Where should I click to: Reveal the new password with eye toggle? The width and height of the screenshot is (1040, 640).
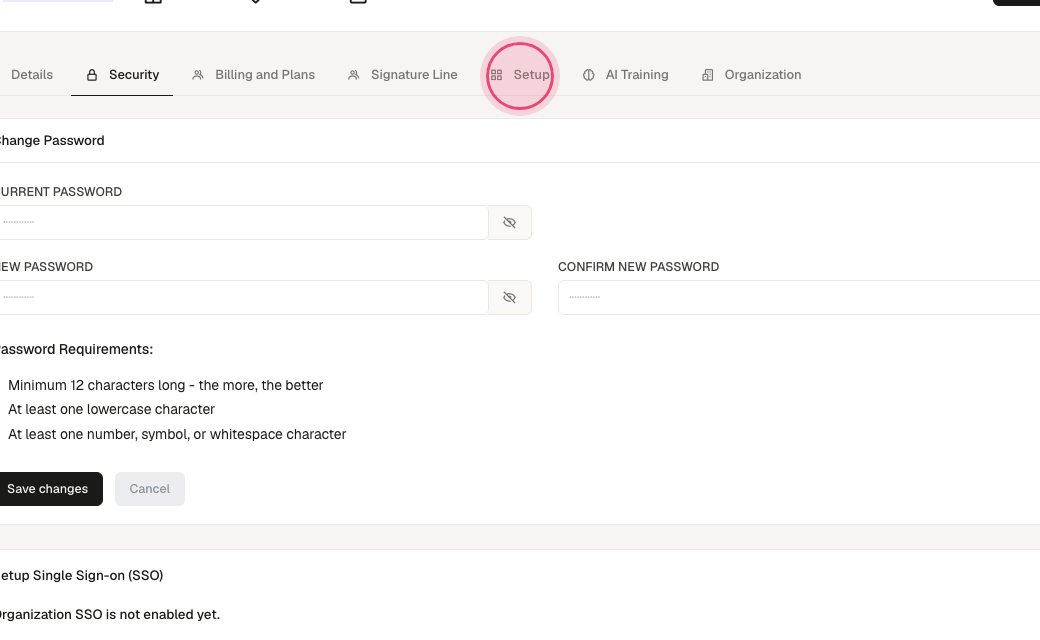[509, 298]
